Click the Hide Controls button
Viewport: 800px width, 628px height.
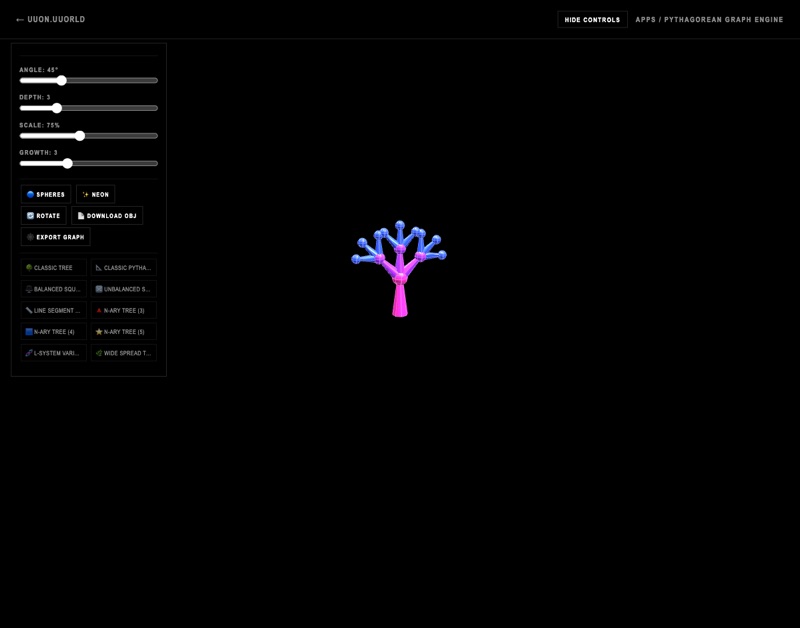(x=592, y=19)
